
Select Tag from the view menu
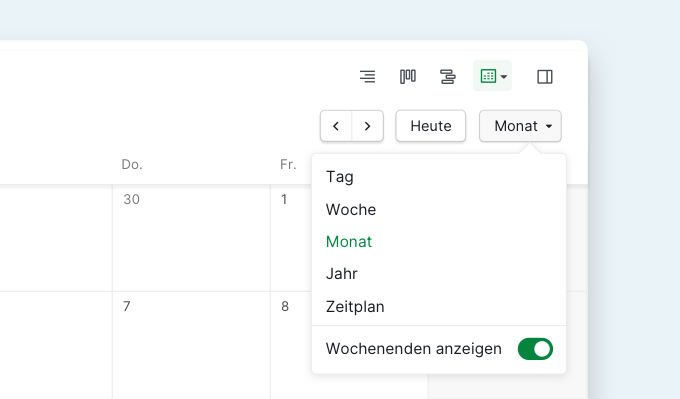(x=439, y=177)
